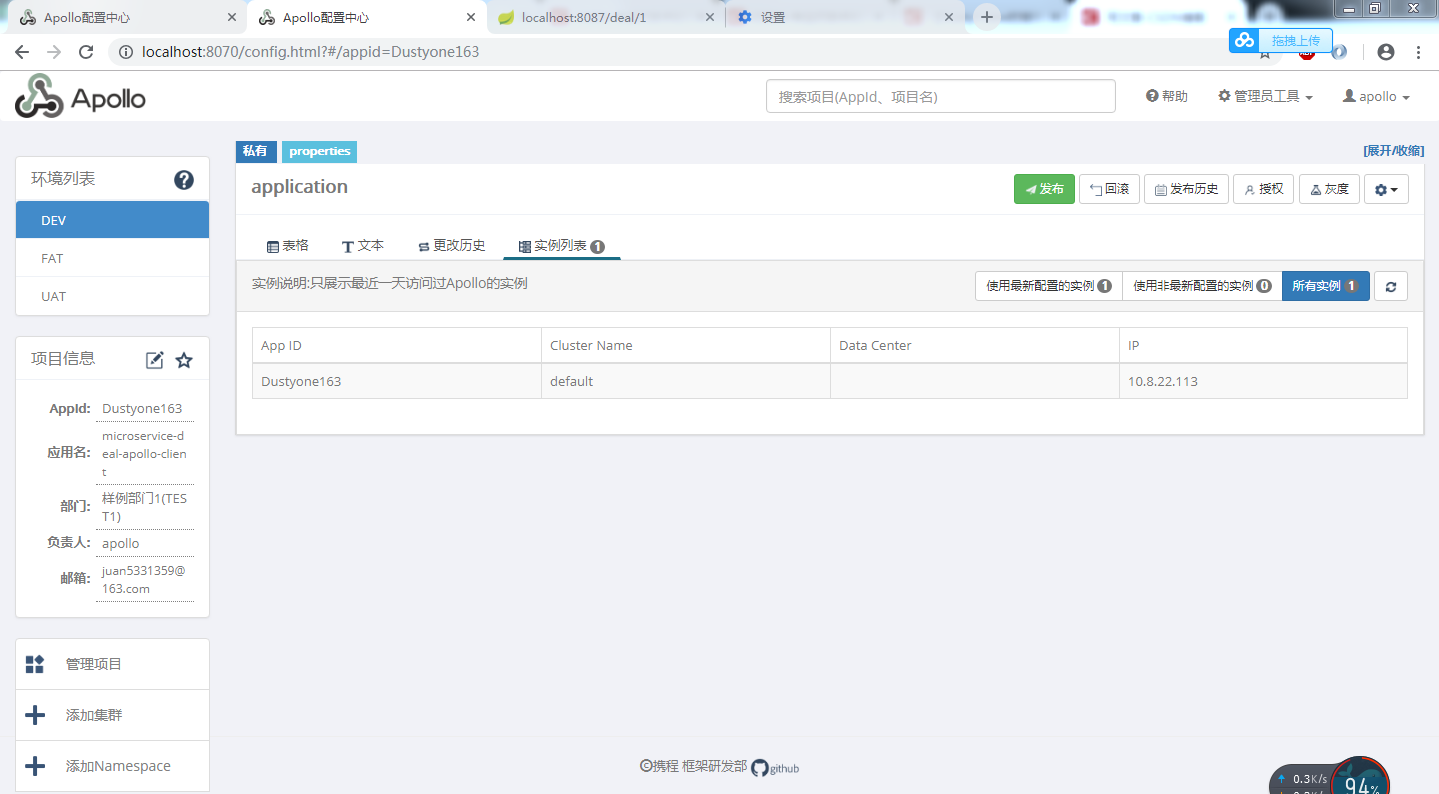Image resolution: width=1439 pixels, height=794 pixels.
Task: Click the green 发布 button
Action: 1044,189
